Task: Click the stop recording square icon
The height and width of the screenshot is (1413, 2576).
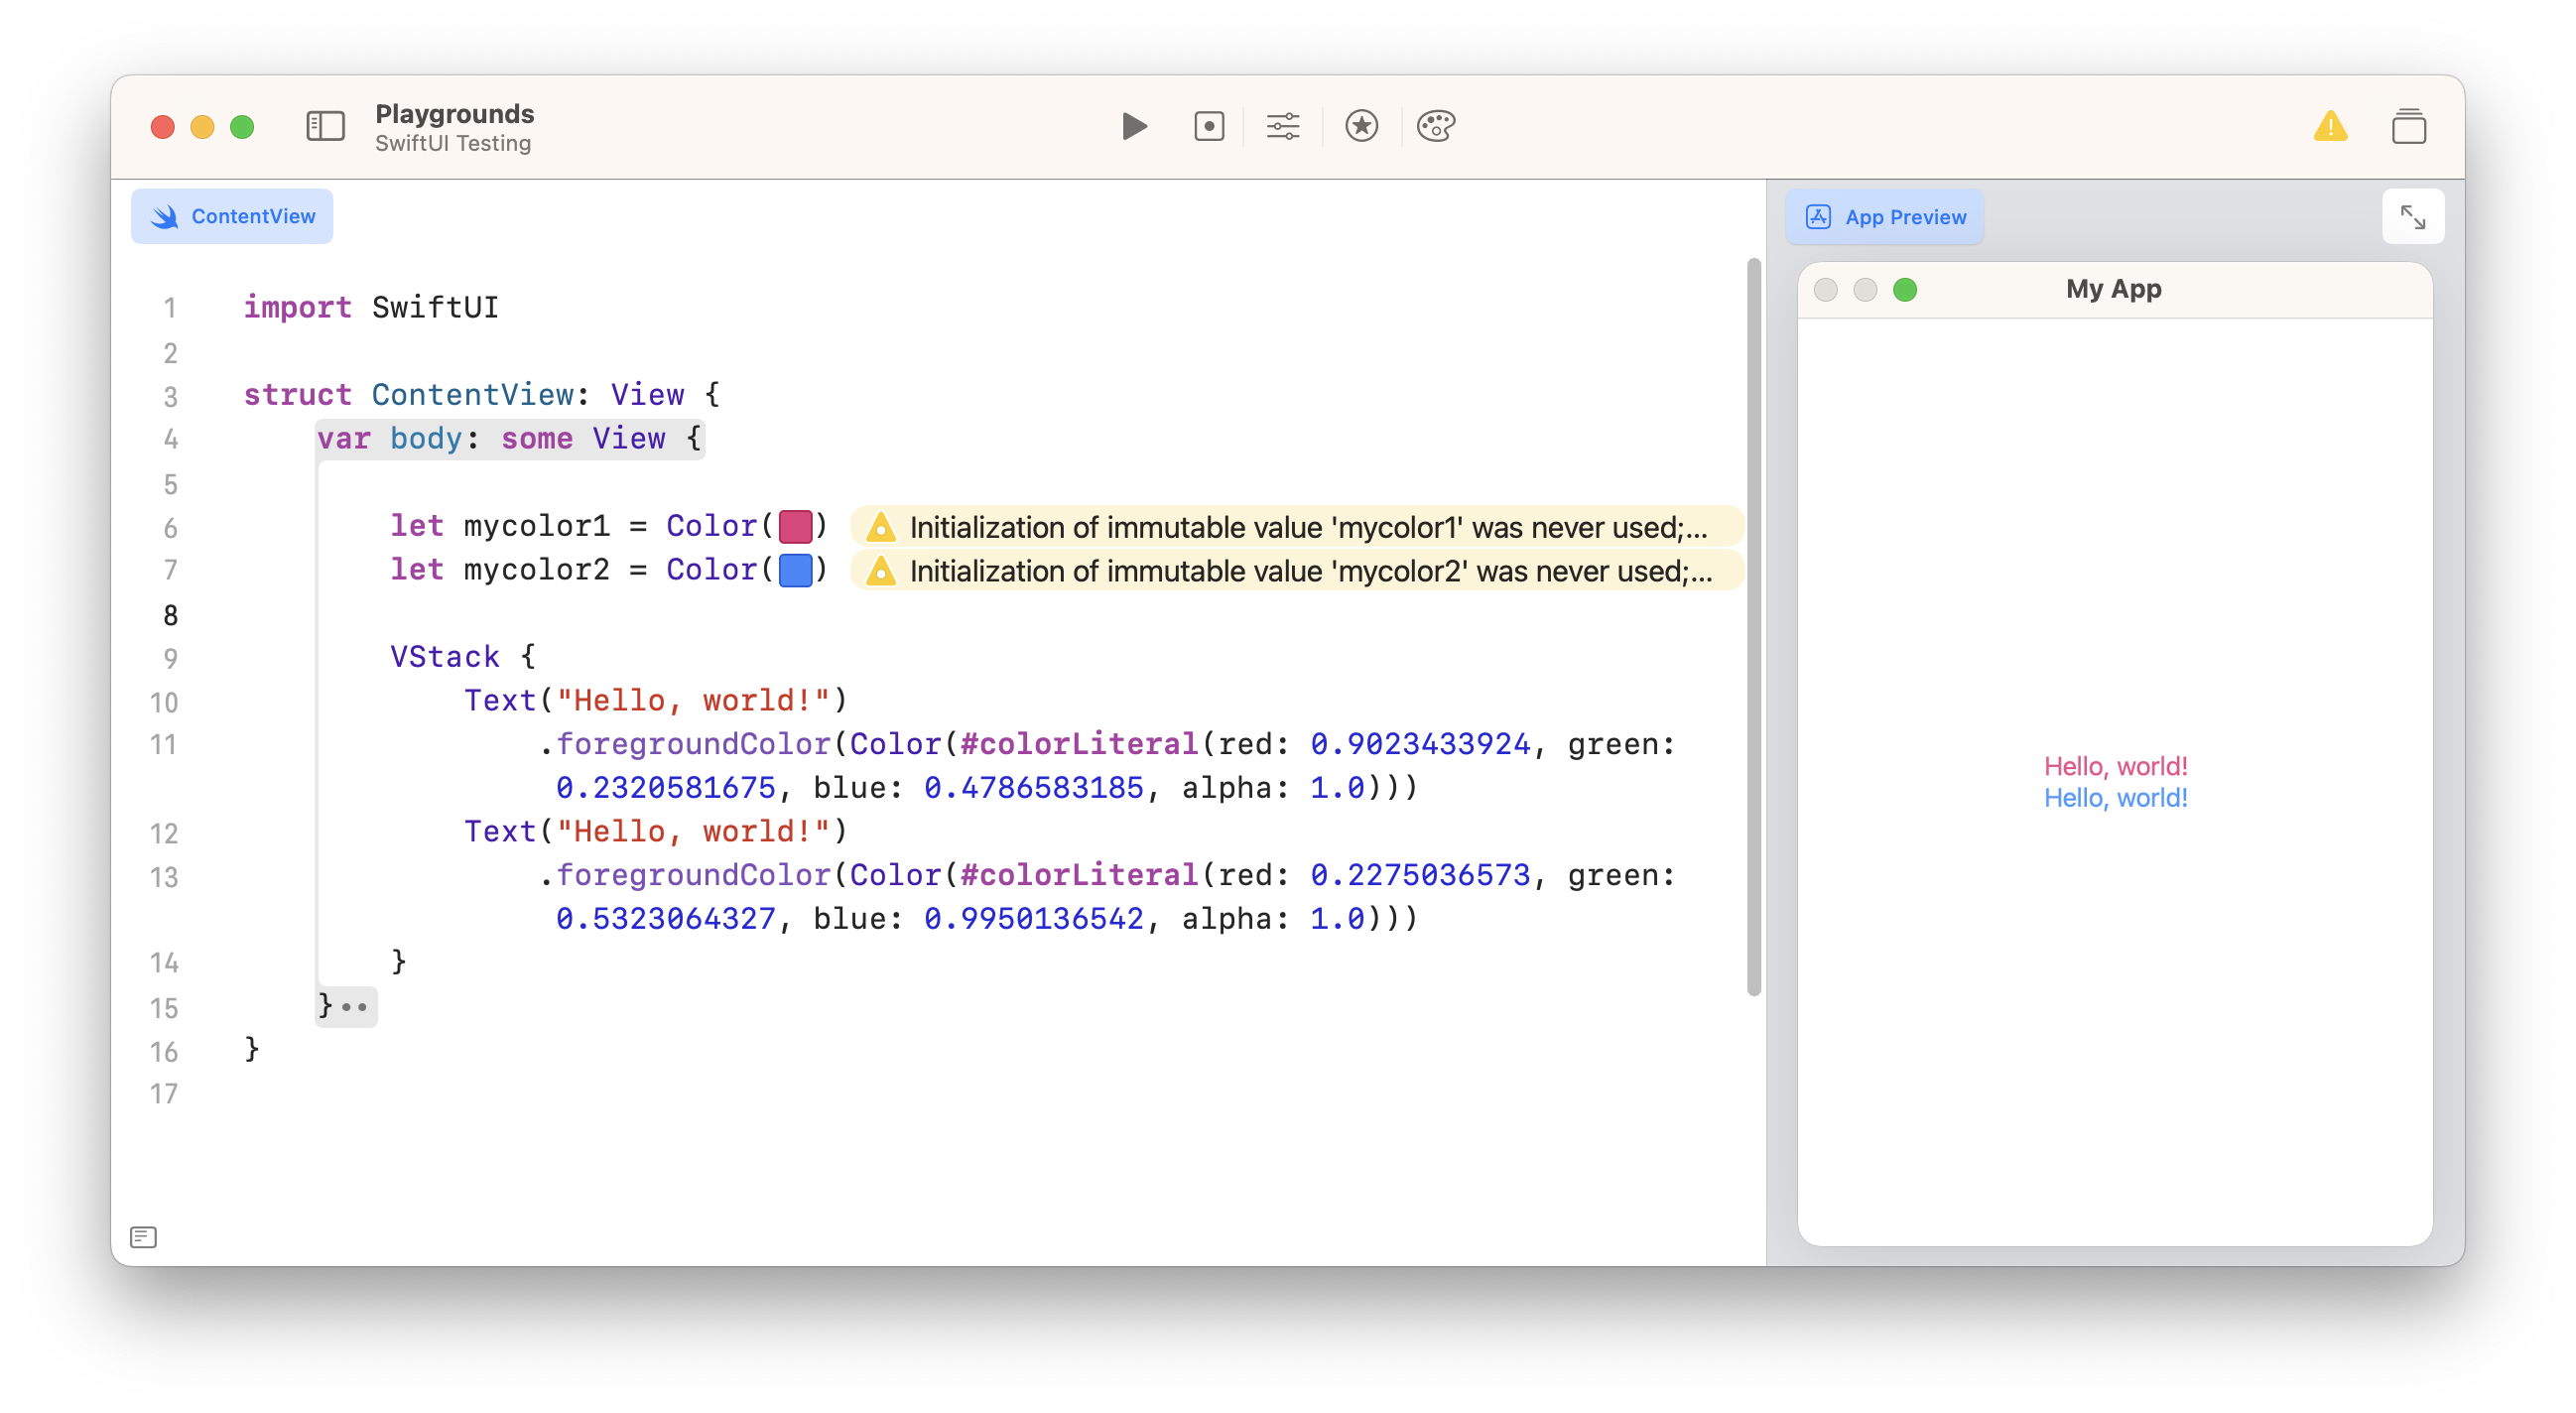Action: (1209, 127)
